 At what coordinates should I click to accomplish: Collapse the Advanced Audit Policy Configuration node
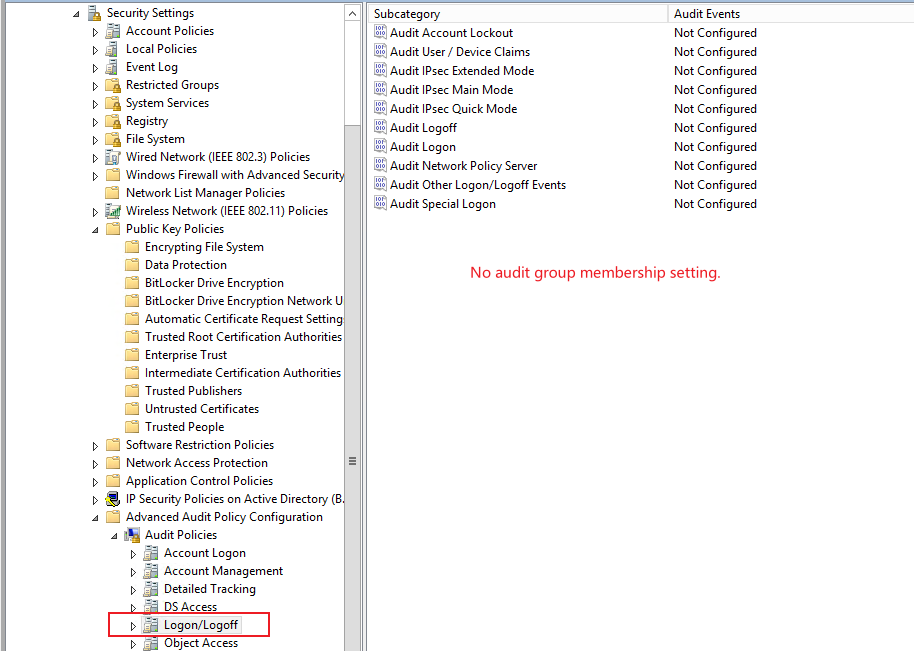pyautogui.click(x=95, y=518)
